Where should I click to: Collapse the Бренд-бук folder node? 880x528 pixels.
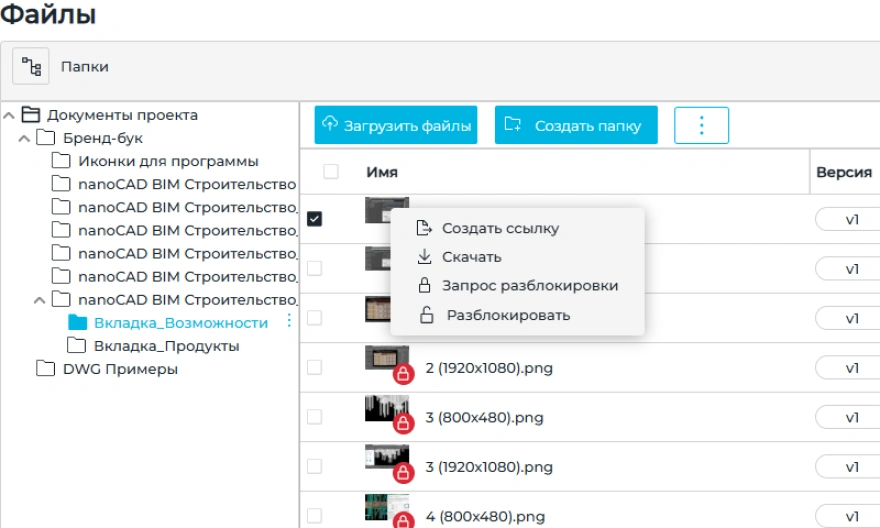point(24,138)
